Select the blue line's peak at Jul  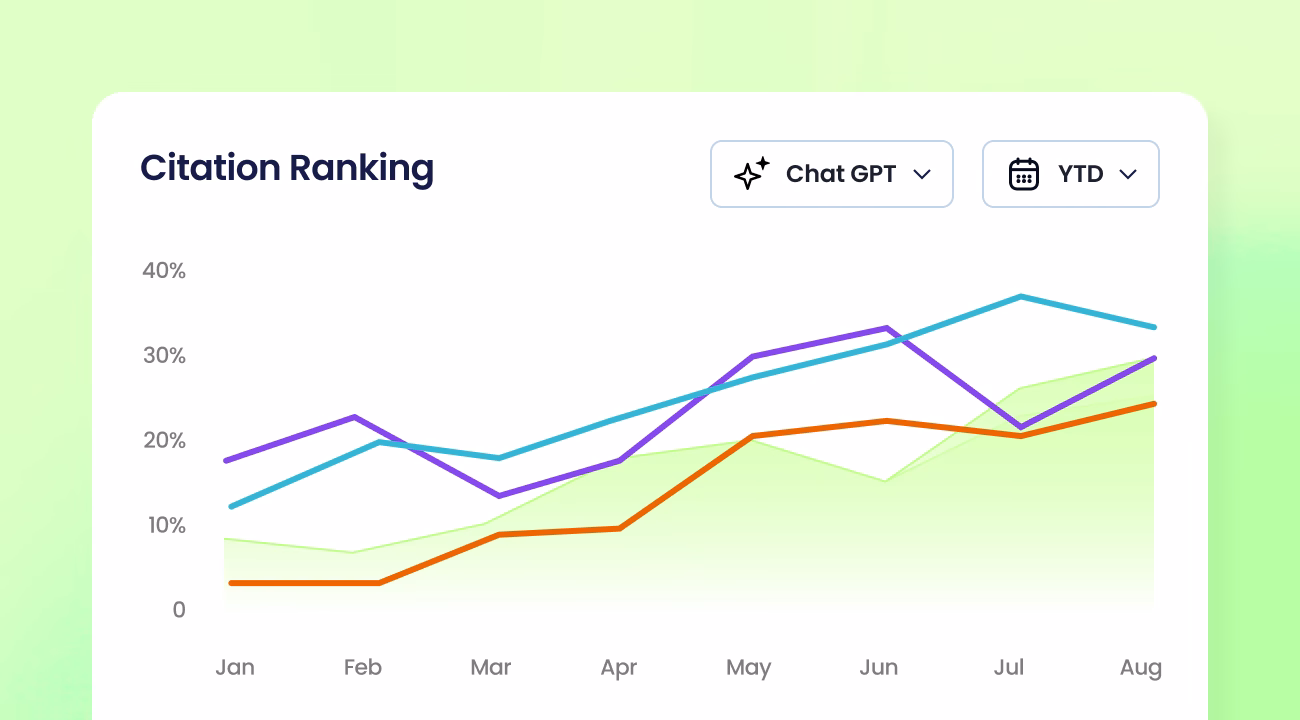[1018, 297]
